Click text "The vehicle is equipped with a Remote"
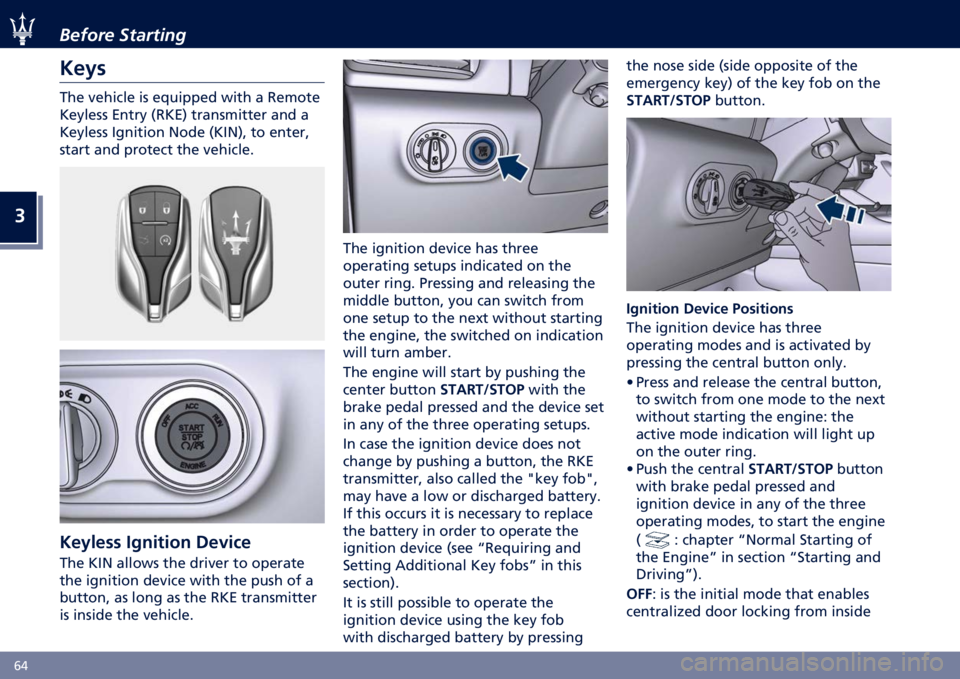 click(190, 97)
